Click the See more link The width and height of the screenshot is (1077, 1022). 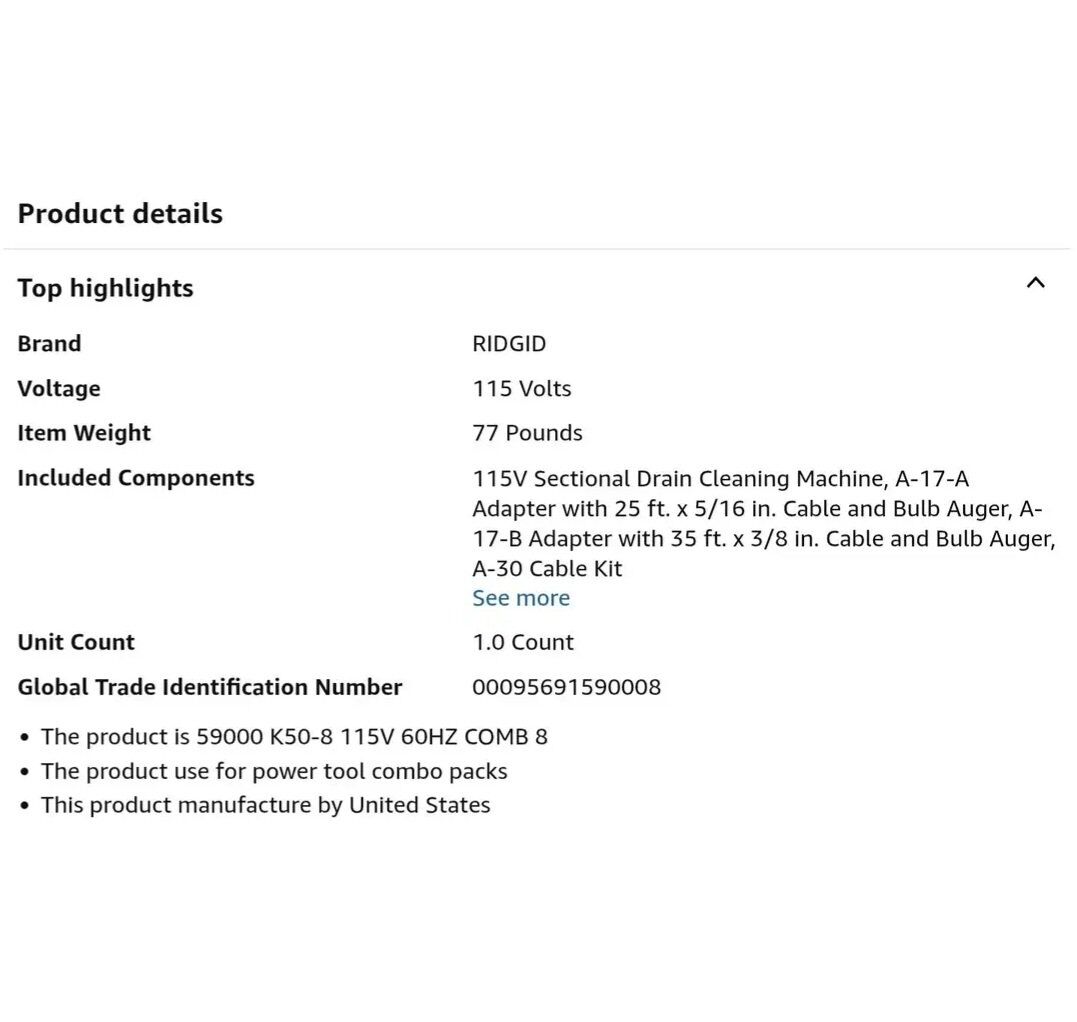click(521, 598)
